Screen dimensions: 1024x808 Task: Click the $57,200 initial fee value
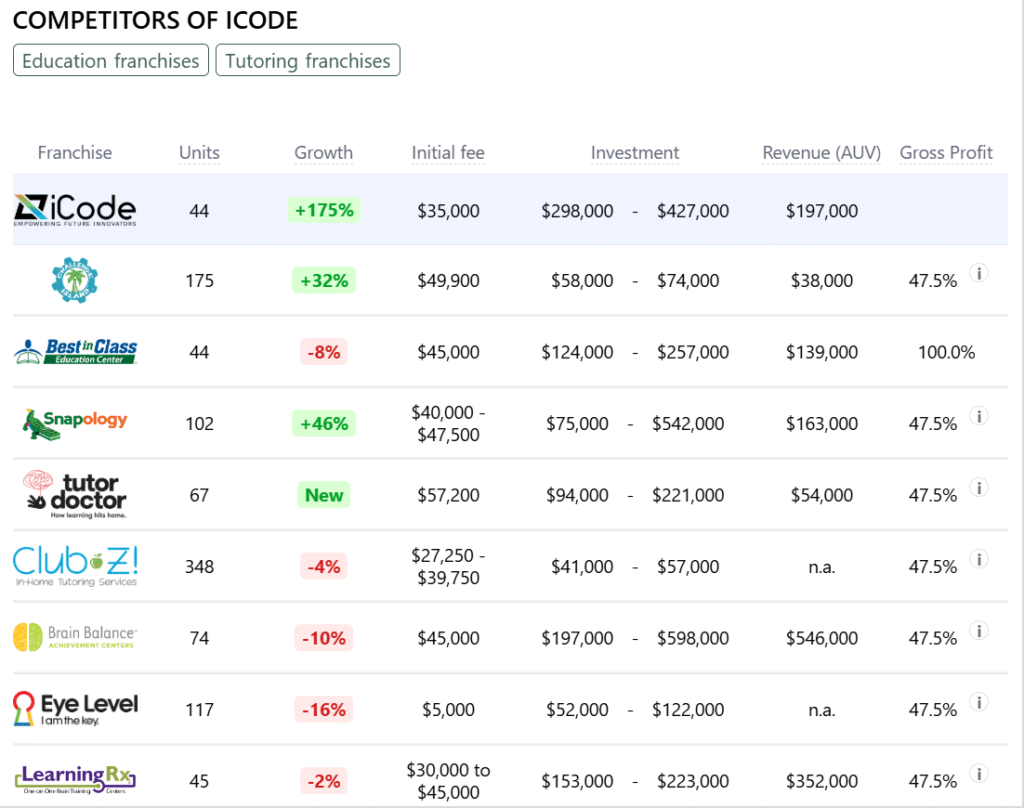click(448, 495)
